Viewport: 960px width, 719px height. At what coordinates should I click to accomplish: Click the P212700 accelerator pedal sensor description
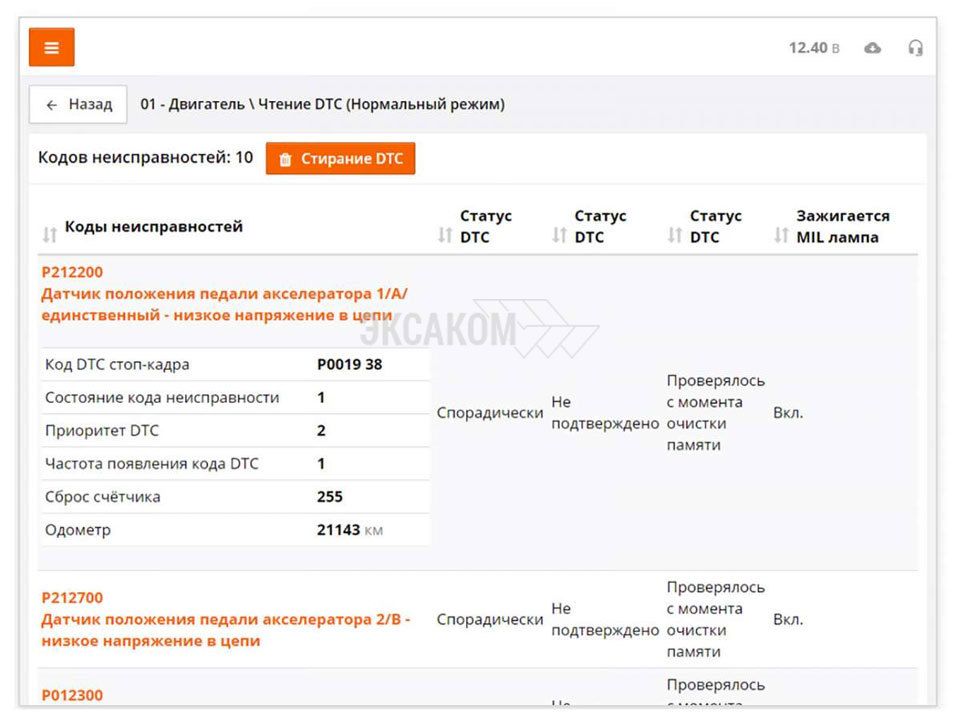click(225, 630)
